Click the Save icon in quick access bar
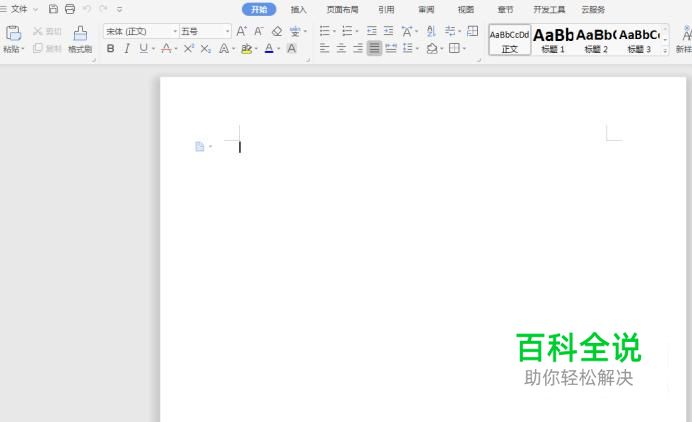 [x=54, y=9]
